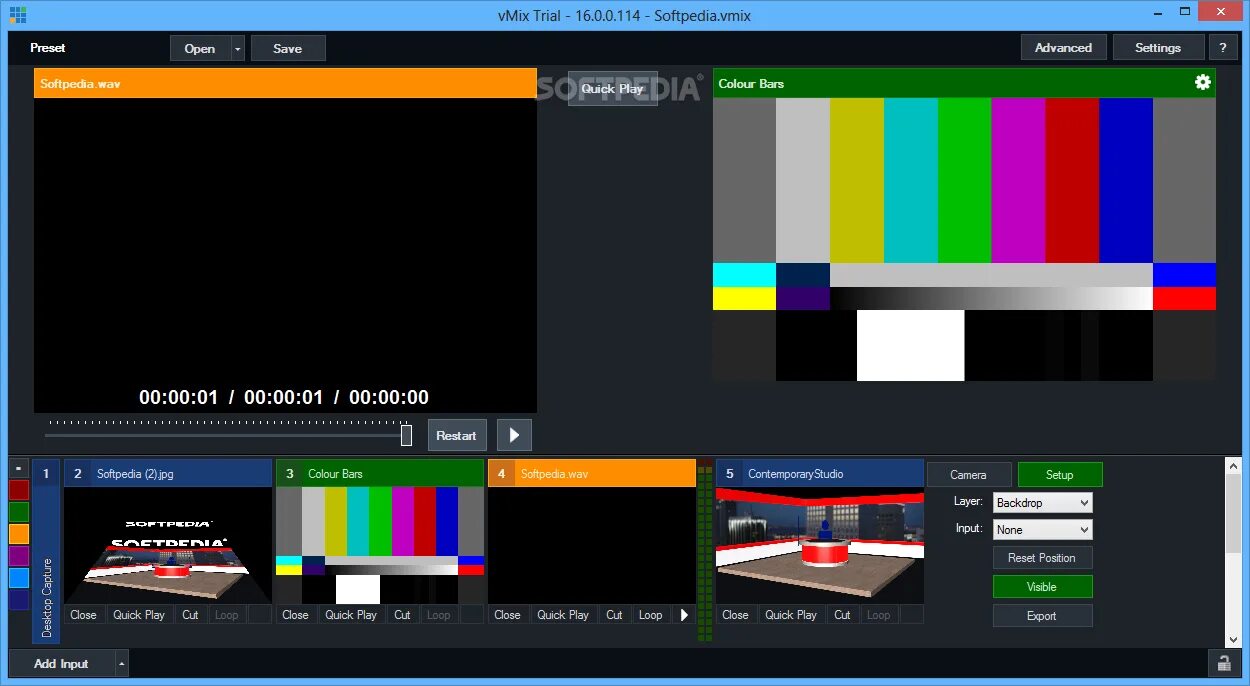
Task: Select the Softpedia (2).jpg thumbnail preview
Action: point(168,545)
